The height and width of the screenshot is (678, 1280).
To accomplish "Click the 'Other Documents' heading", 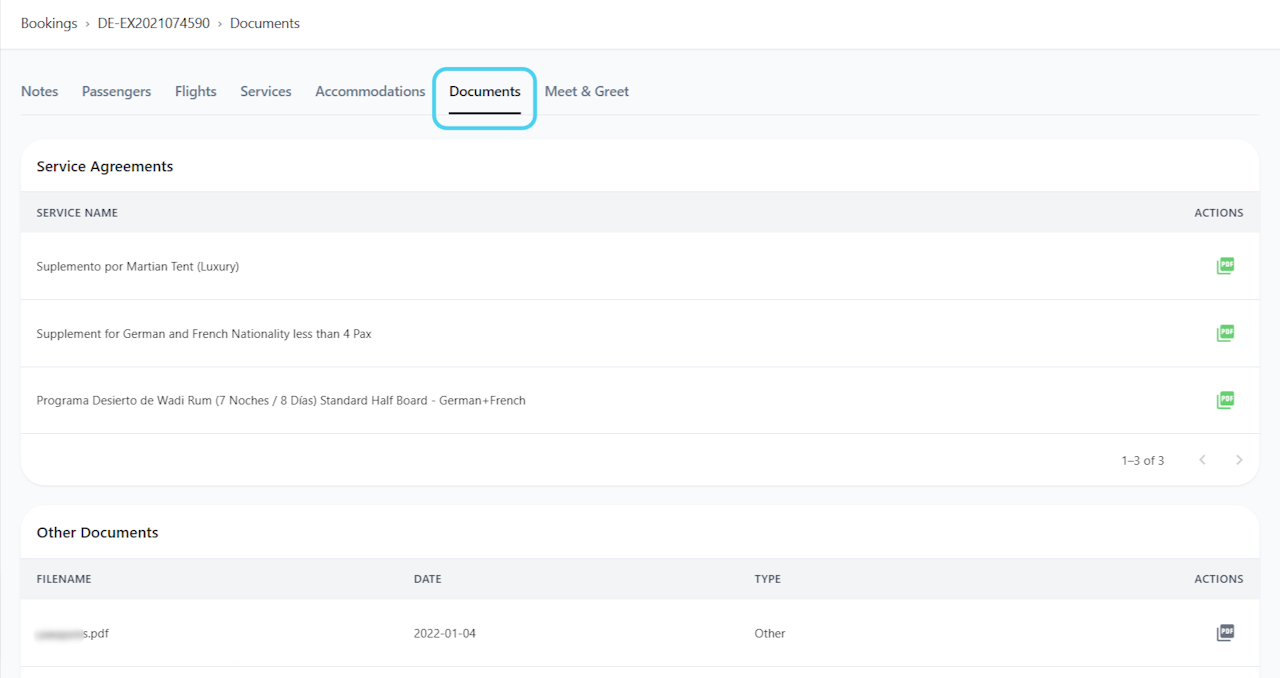I will coord(98,532).
